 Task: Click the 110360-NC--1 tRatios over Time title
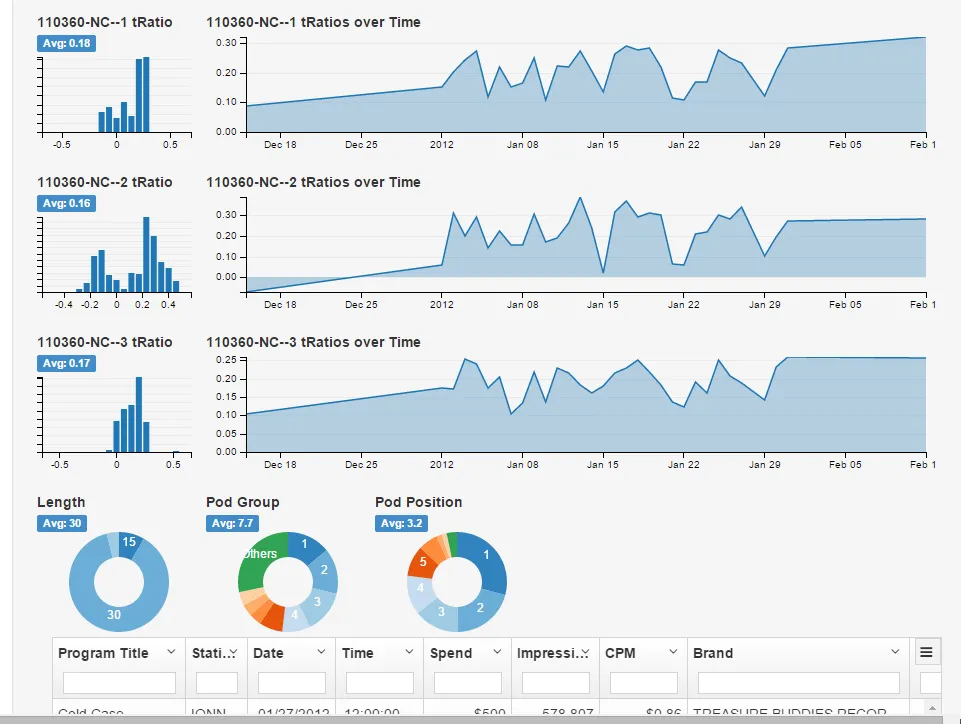tap(313, 23)
